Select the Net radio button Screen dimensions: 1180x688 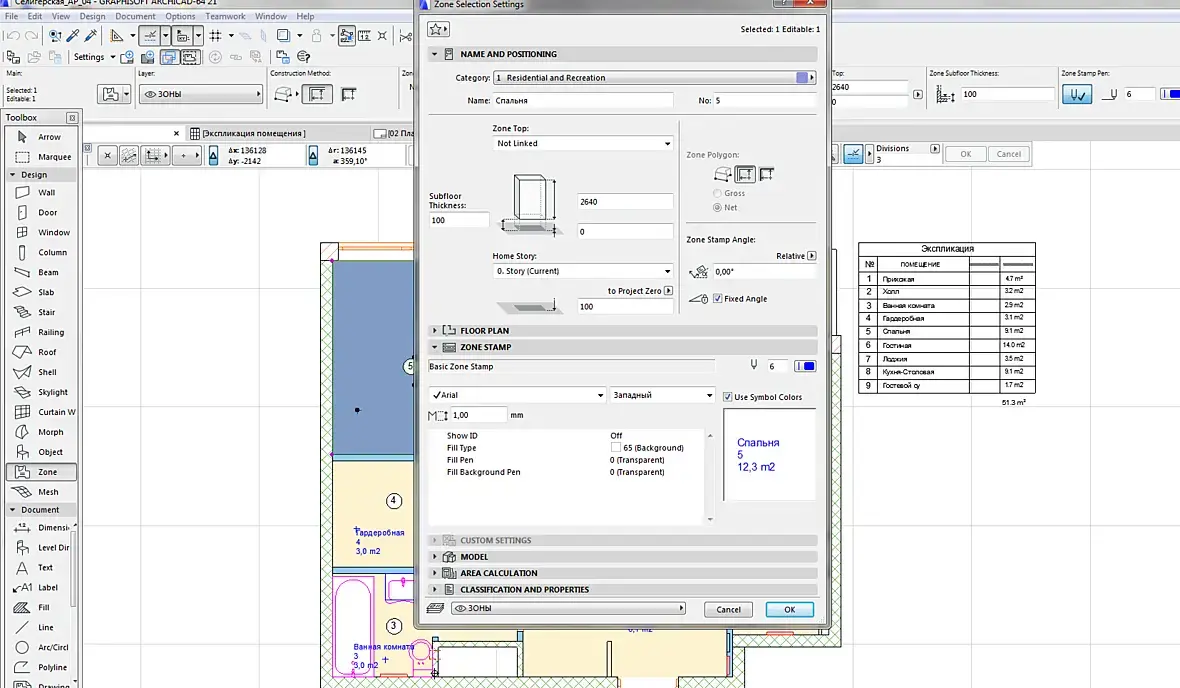tap(717, 207)
